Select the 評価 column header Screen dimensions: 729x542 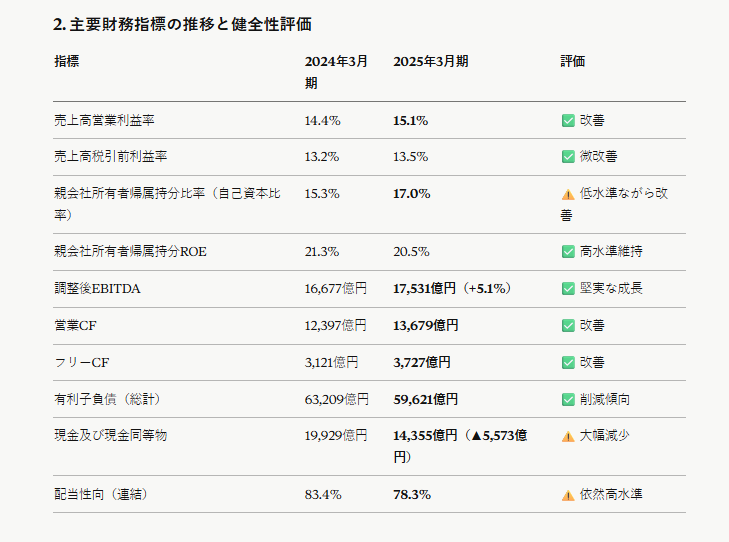573,61
